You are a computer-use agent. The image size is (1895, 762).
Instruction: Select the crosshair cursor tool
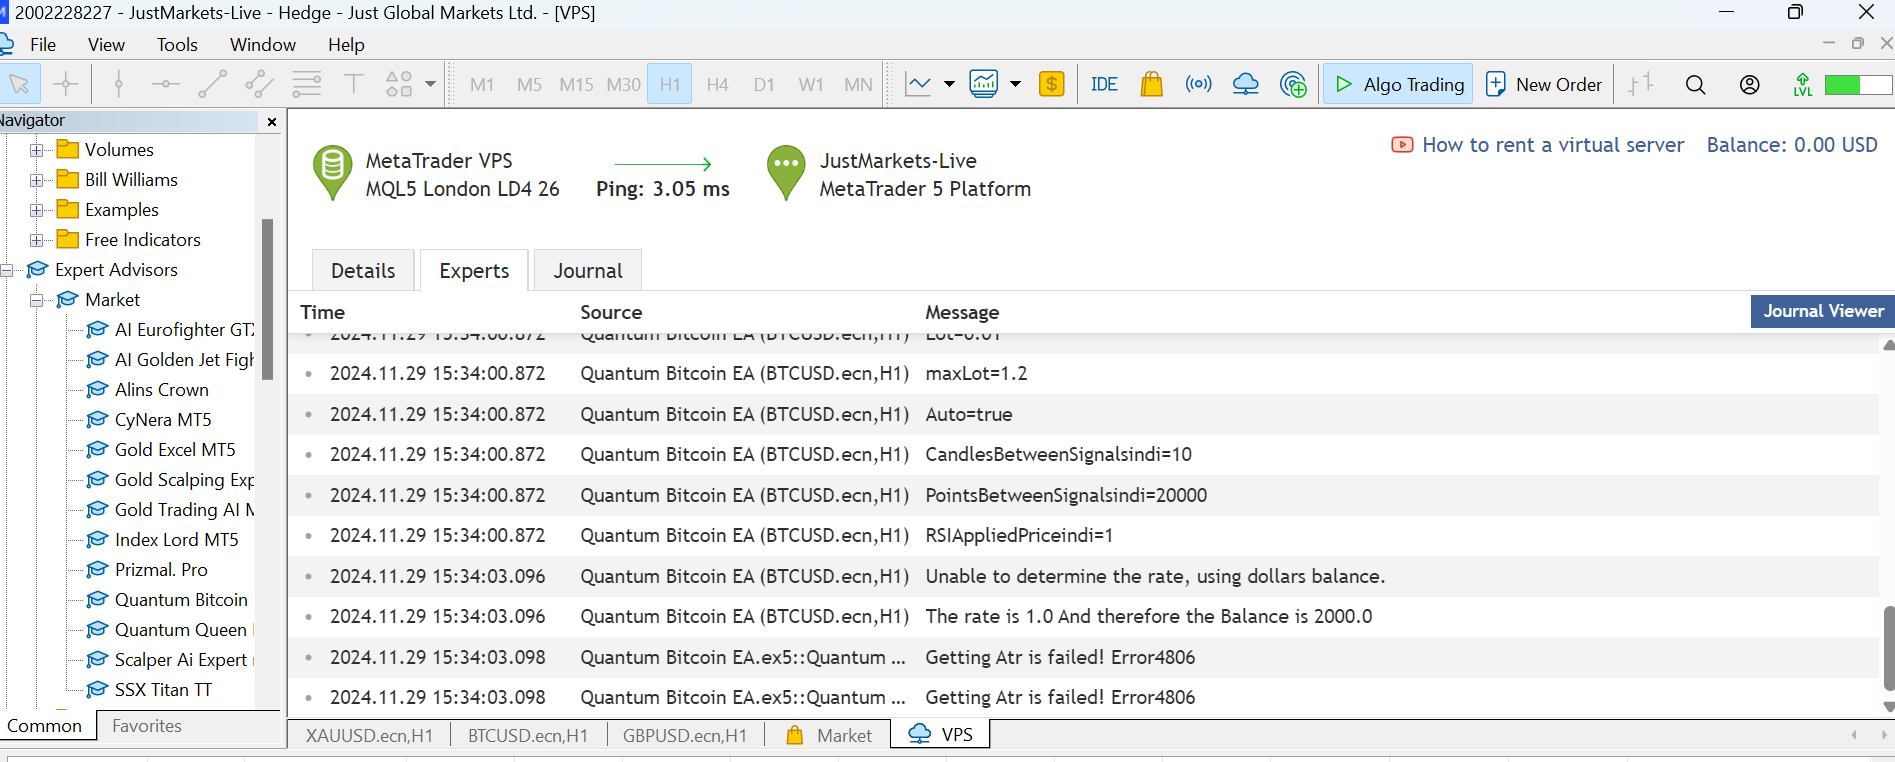point(66,84)
